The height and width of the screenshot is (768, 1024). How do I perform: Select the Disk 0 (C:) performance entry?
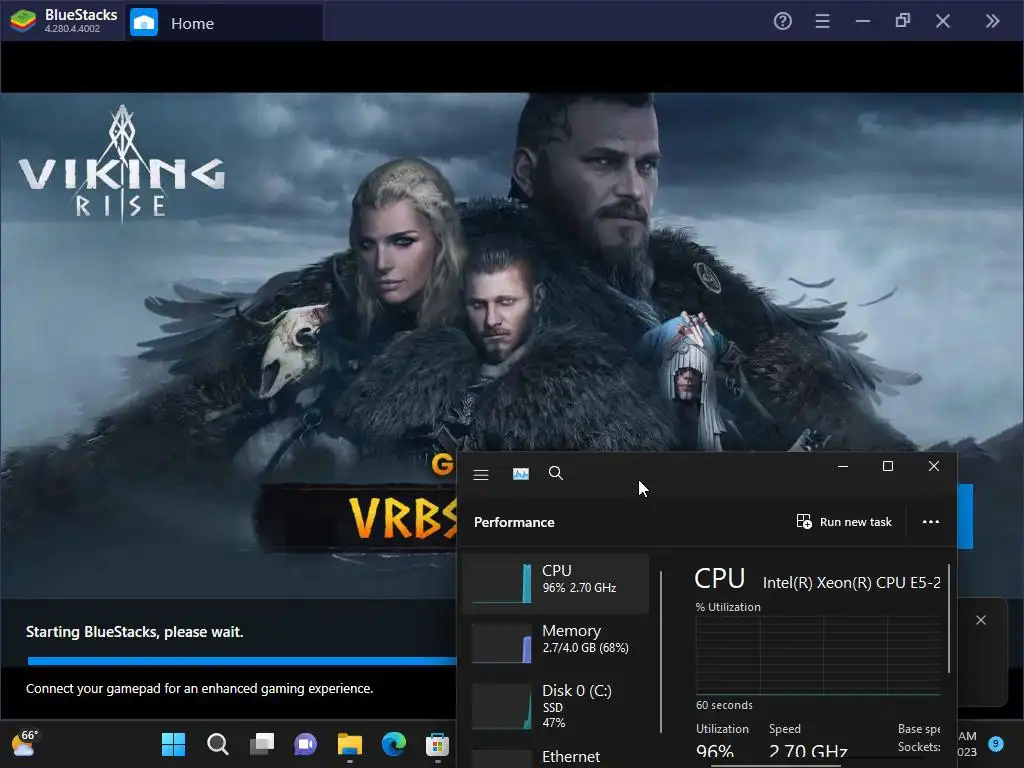coord(556,705)
